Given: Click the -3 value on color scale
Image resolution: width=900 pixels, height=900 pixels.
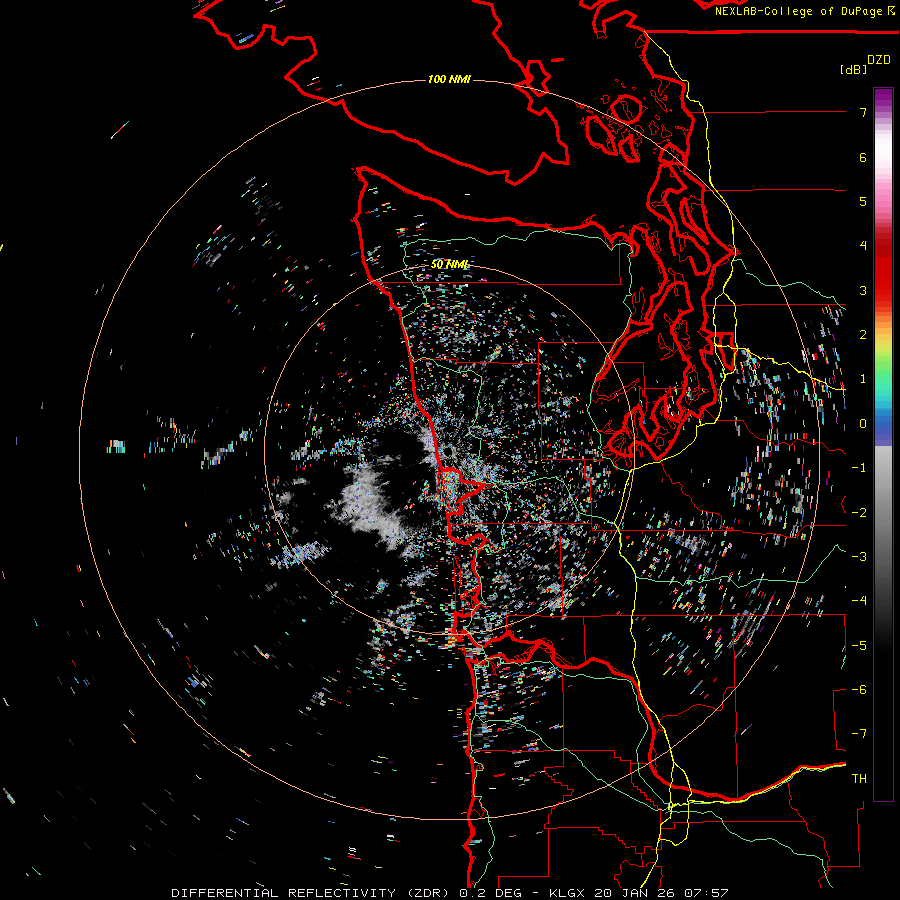Looking at the screenshot, I should coord(859,557).
